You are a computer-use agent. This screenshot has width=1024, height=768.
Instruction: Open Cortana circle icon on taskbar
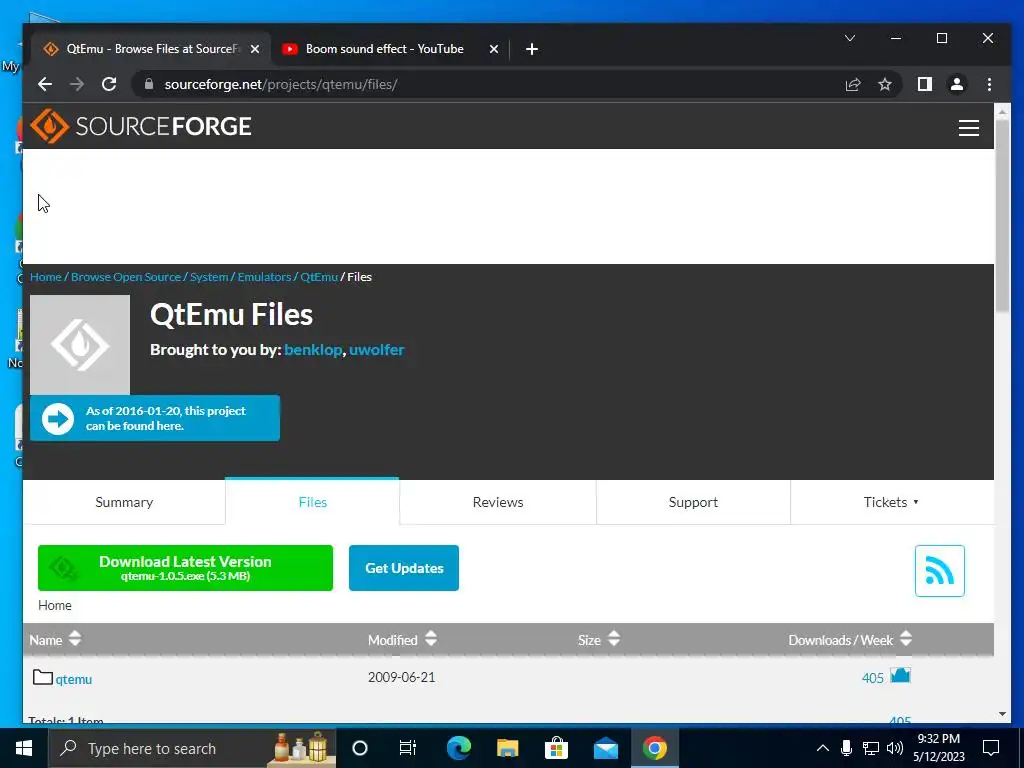360,748
